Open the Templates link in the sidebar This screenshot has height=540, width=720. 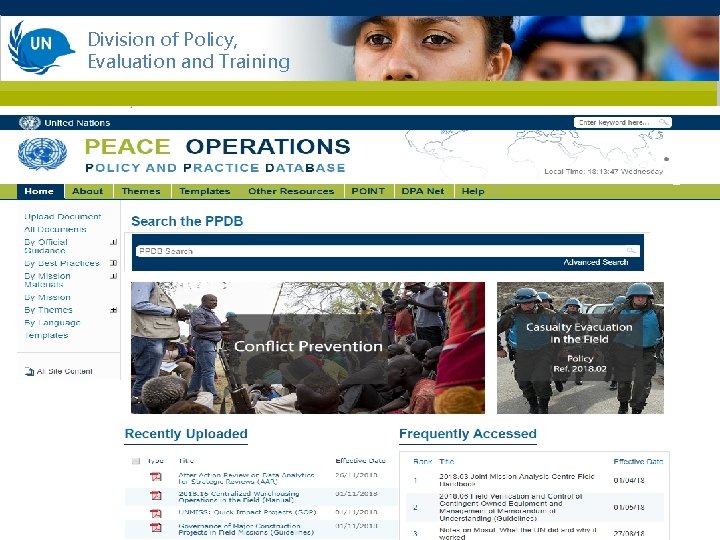point(46,335)
